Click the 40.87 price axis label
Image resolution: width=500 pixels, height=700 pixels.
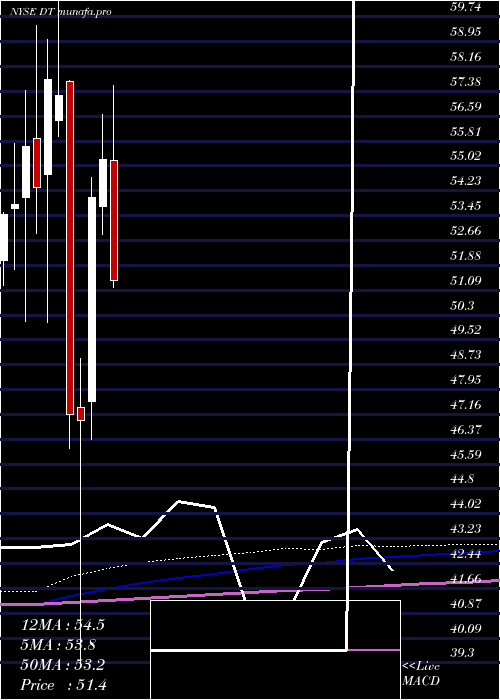(468, 604)
